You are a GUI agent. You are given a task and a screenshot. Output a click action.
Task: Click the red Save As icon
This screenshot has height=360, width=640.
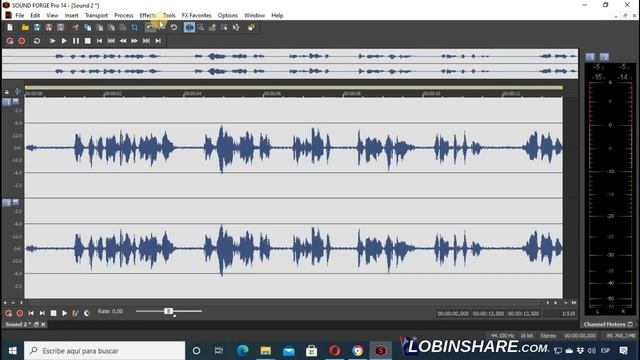coord(49,27)
